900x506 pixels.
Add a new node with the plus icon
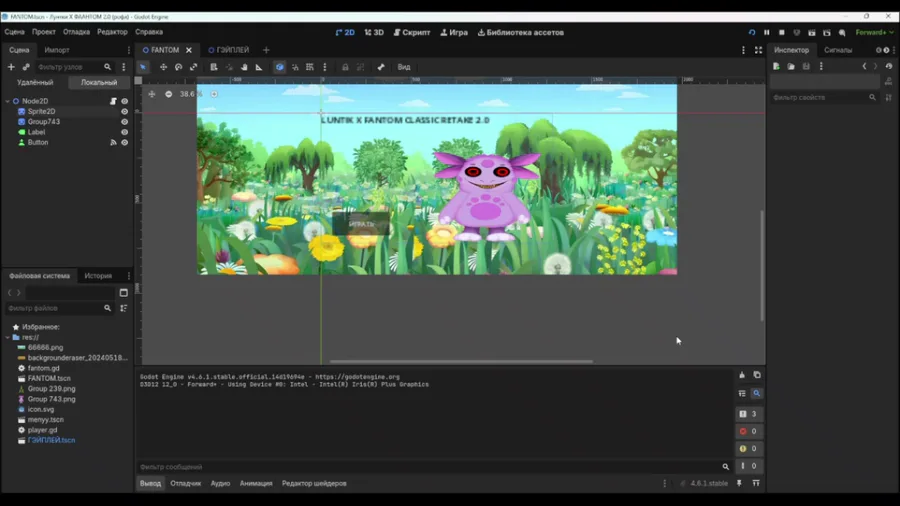11,67
